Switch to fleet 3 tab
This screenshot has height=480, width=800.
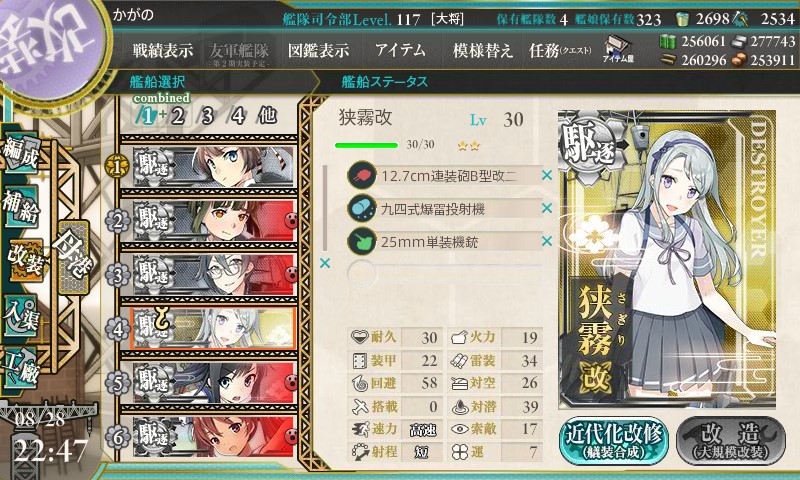207,116
